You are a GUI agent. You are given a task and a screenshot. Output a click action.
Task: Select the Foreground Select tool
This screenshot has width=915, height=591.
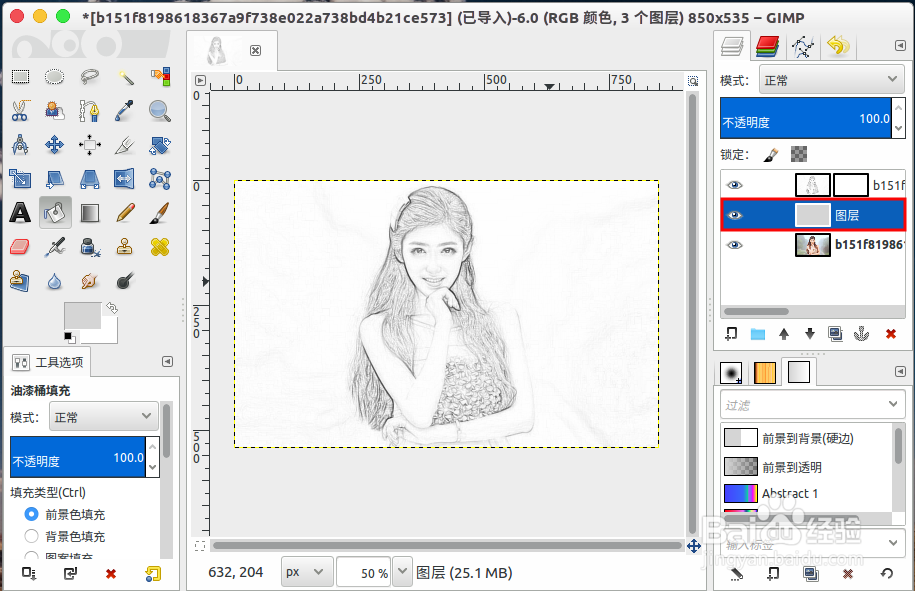click(54, 111)
